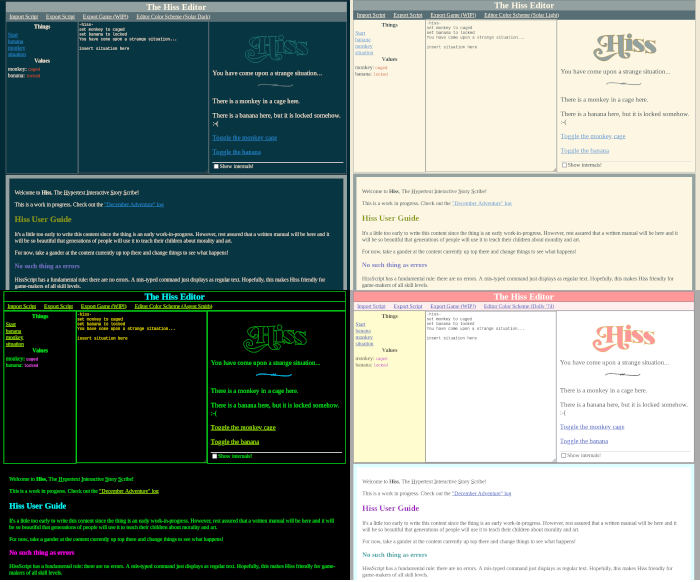Click 'Toggle the banana' in Agent Smith preview
The width and height of the screenshot is (700, 582).
pos(235,441)
